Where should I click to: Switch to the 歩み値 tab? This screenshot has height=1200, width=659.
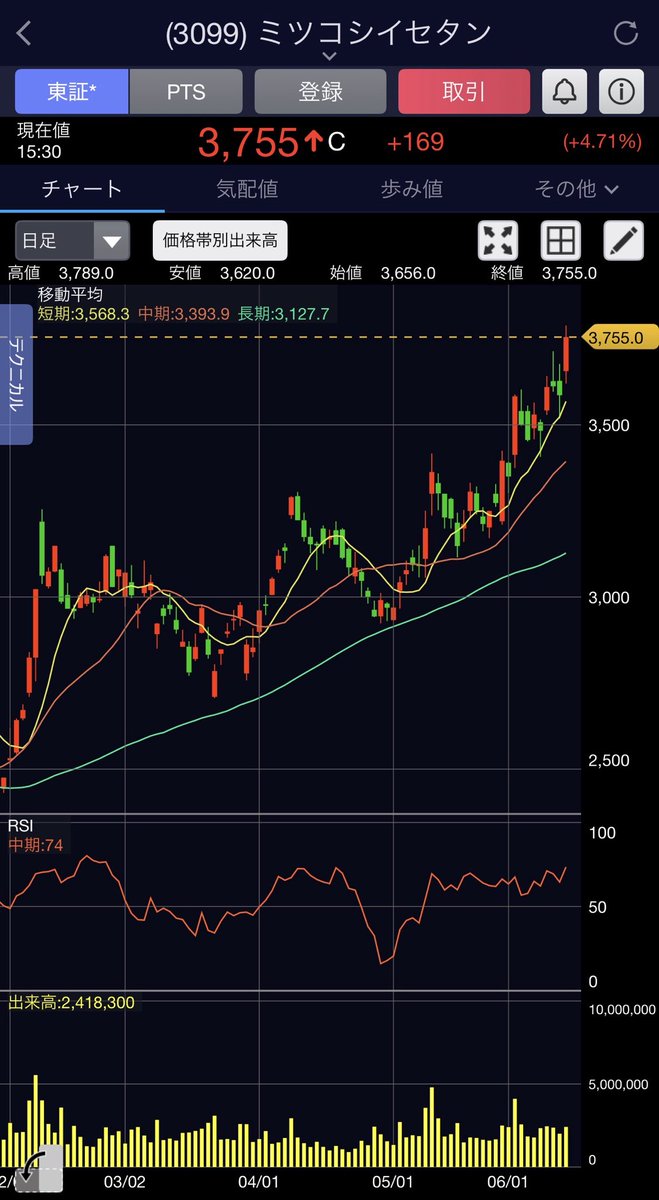point(412,189)
